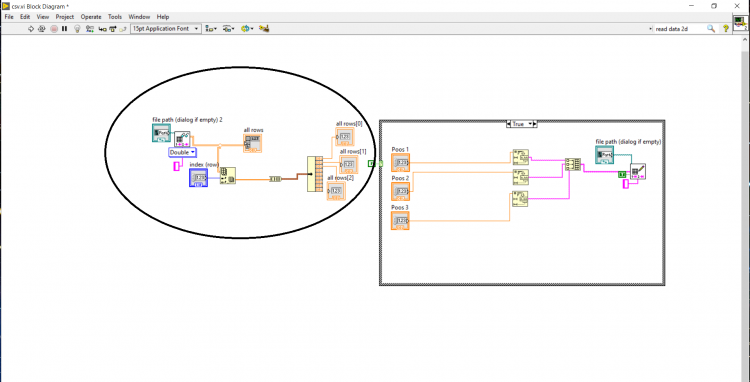This screenshot has width=750, height=382.
Task: Select the Read Delimited Spreadsheet VI node
Action: pyautogui.click(x=182, y=139)
